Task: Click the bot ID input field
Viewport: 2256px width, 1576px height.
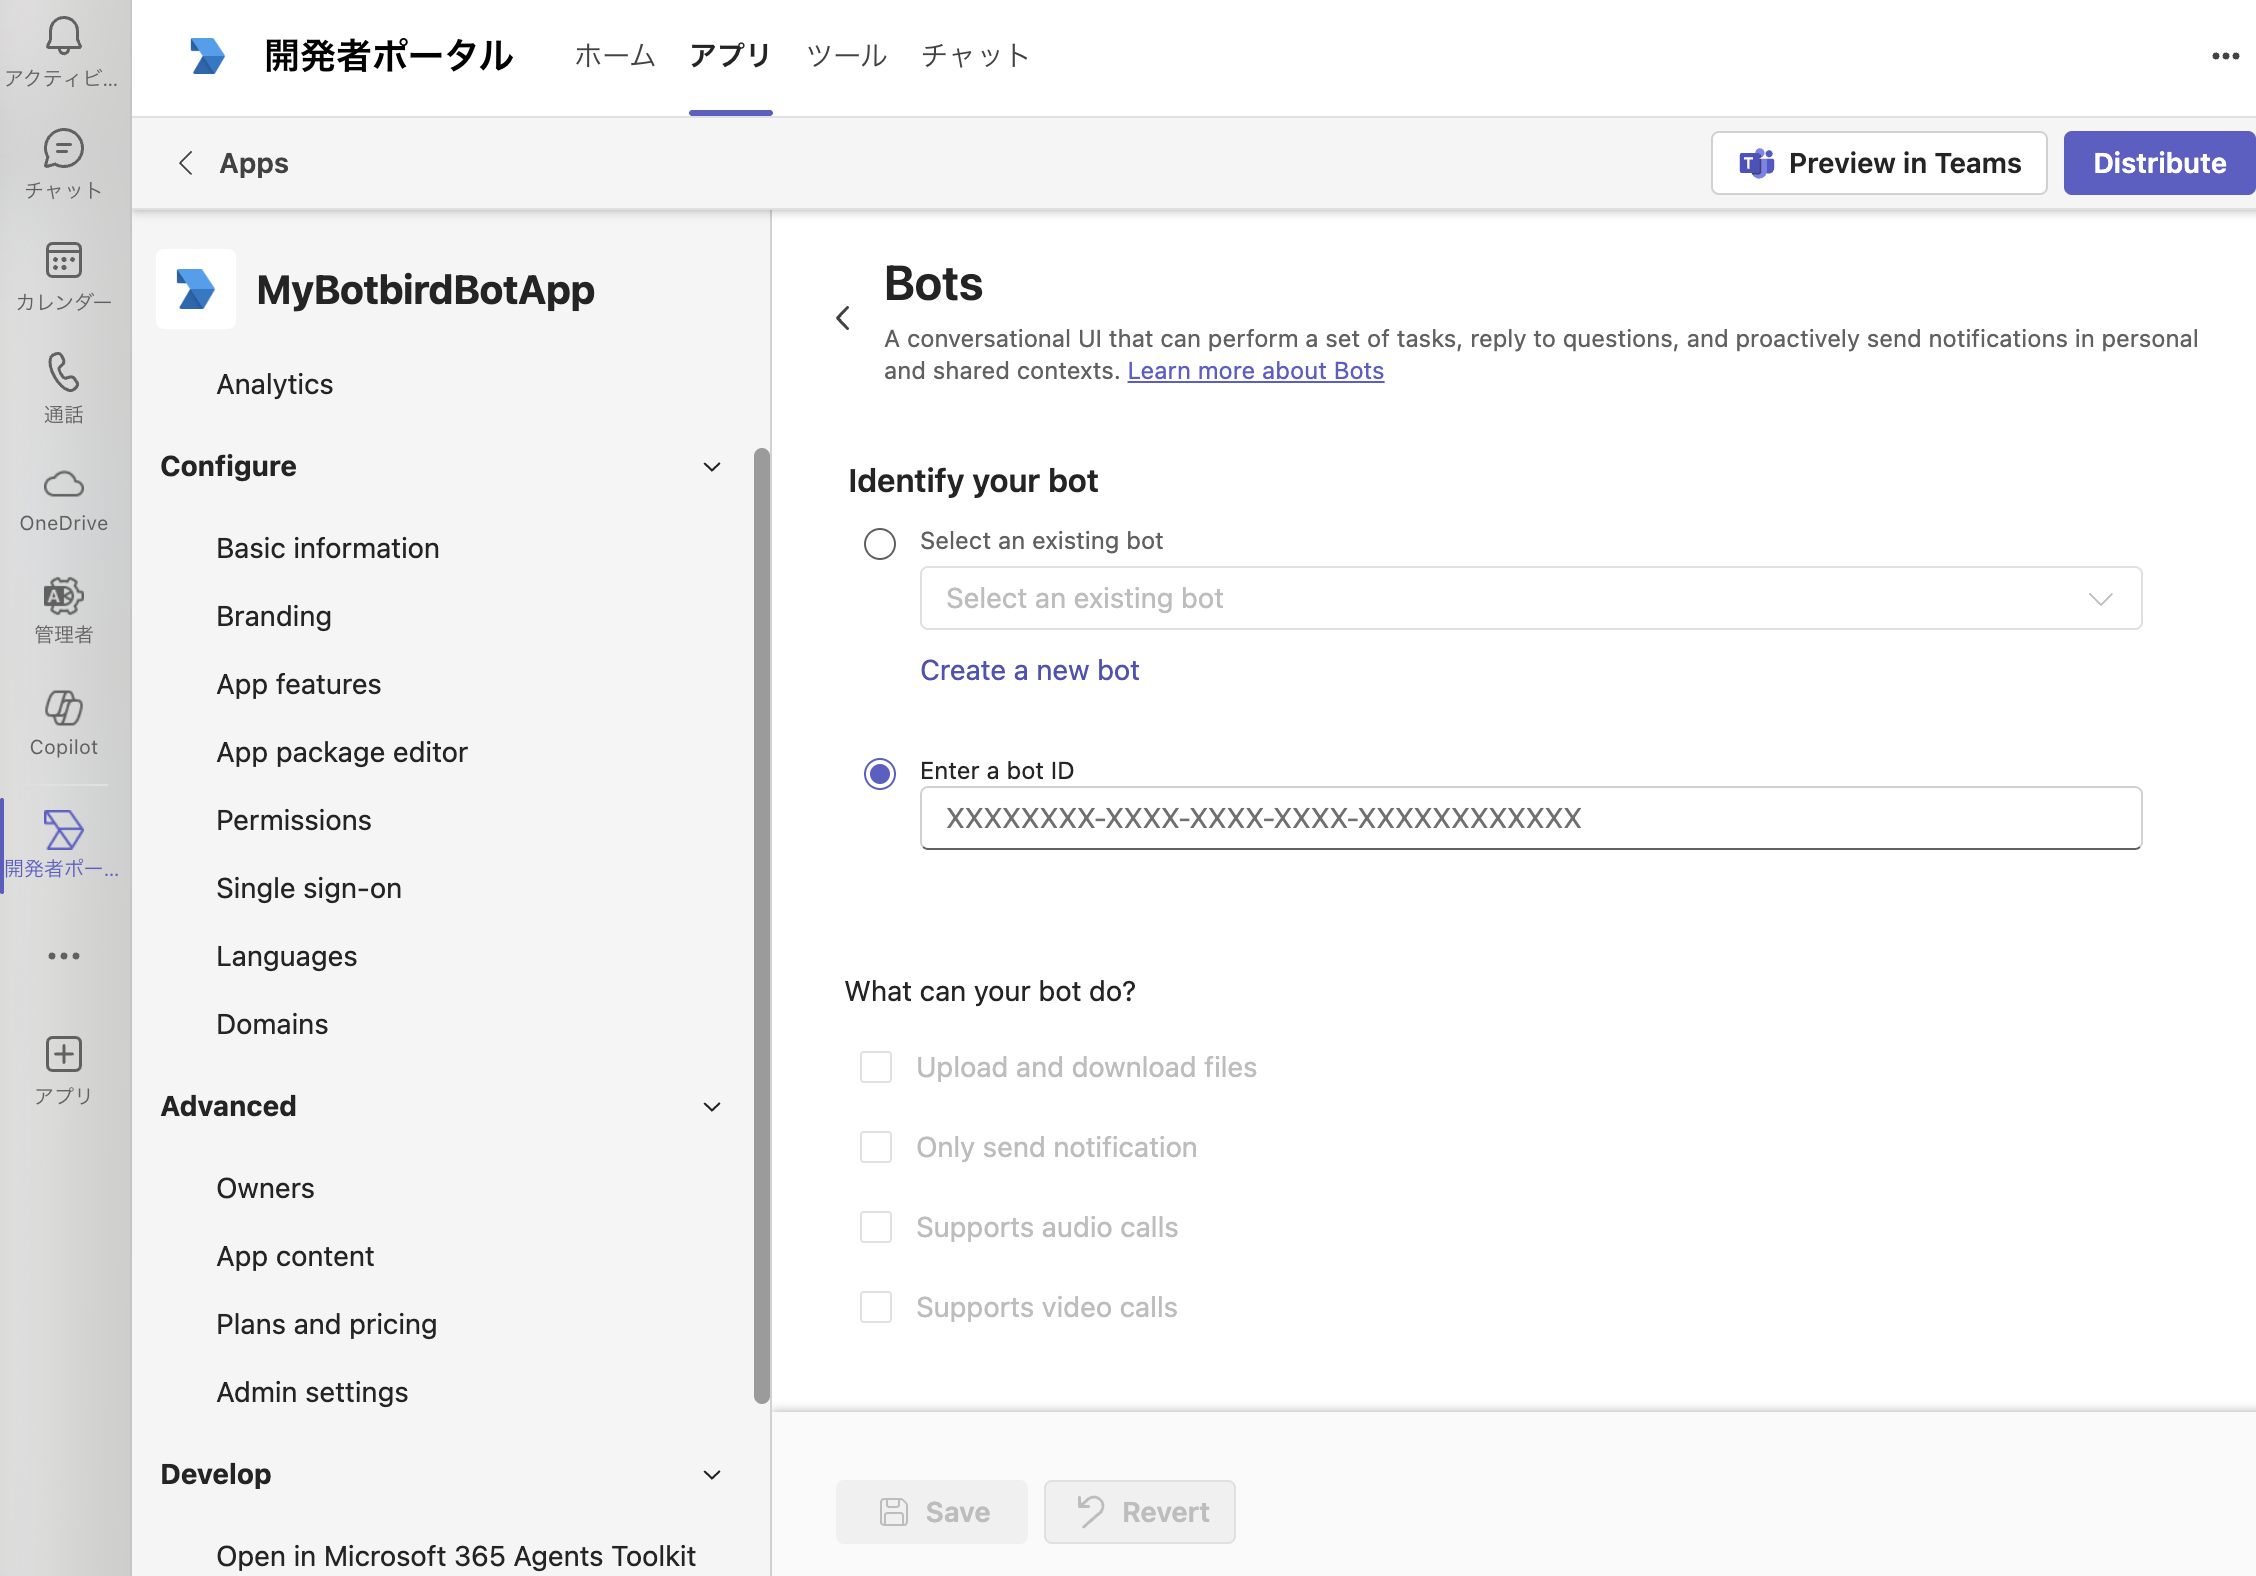Action: [1530, 818]
